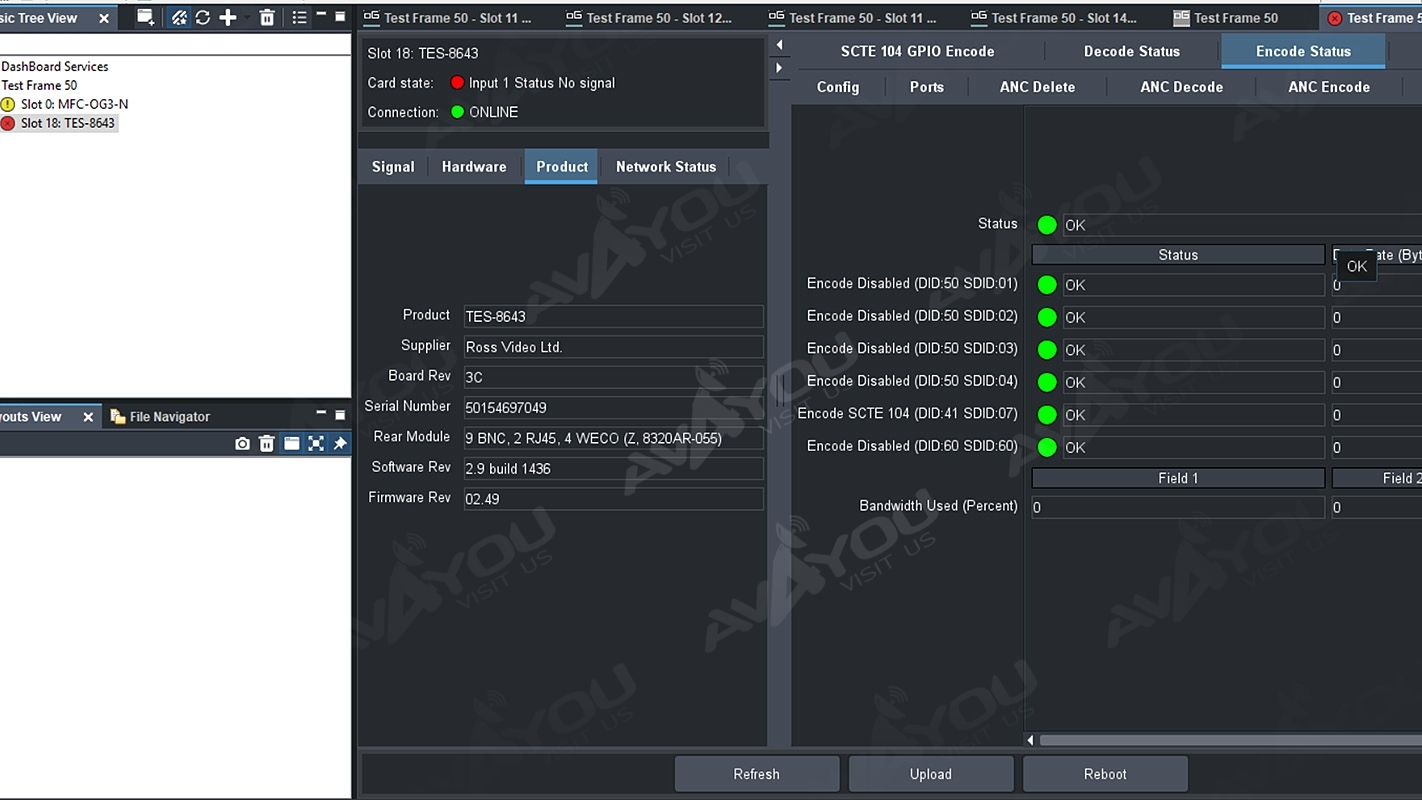The width and height of the screenshot is (1422, 800).
Task: Click the Firmware Rev field 02.49
Action: tap(613, 498)
